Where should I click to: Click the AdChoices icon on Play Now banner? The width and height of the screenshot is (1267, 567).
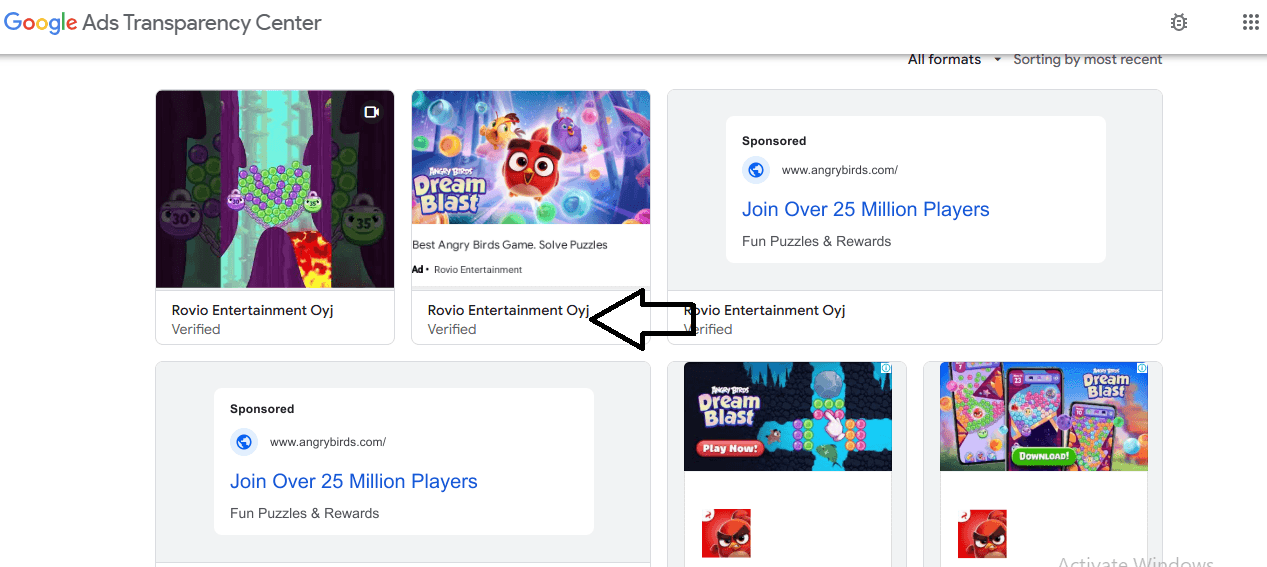pos(886,368)
